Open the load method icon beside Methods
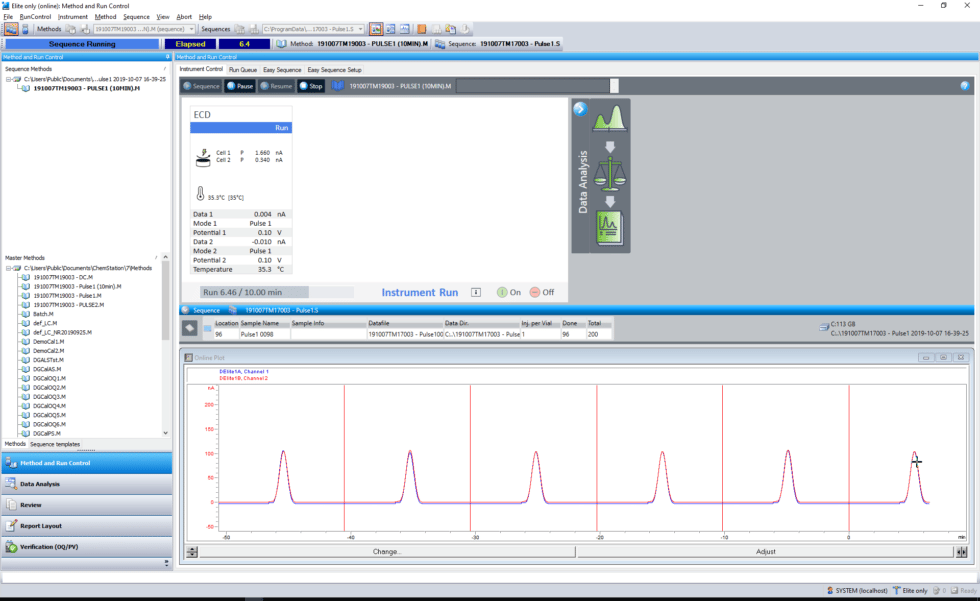 coord(71,29)
